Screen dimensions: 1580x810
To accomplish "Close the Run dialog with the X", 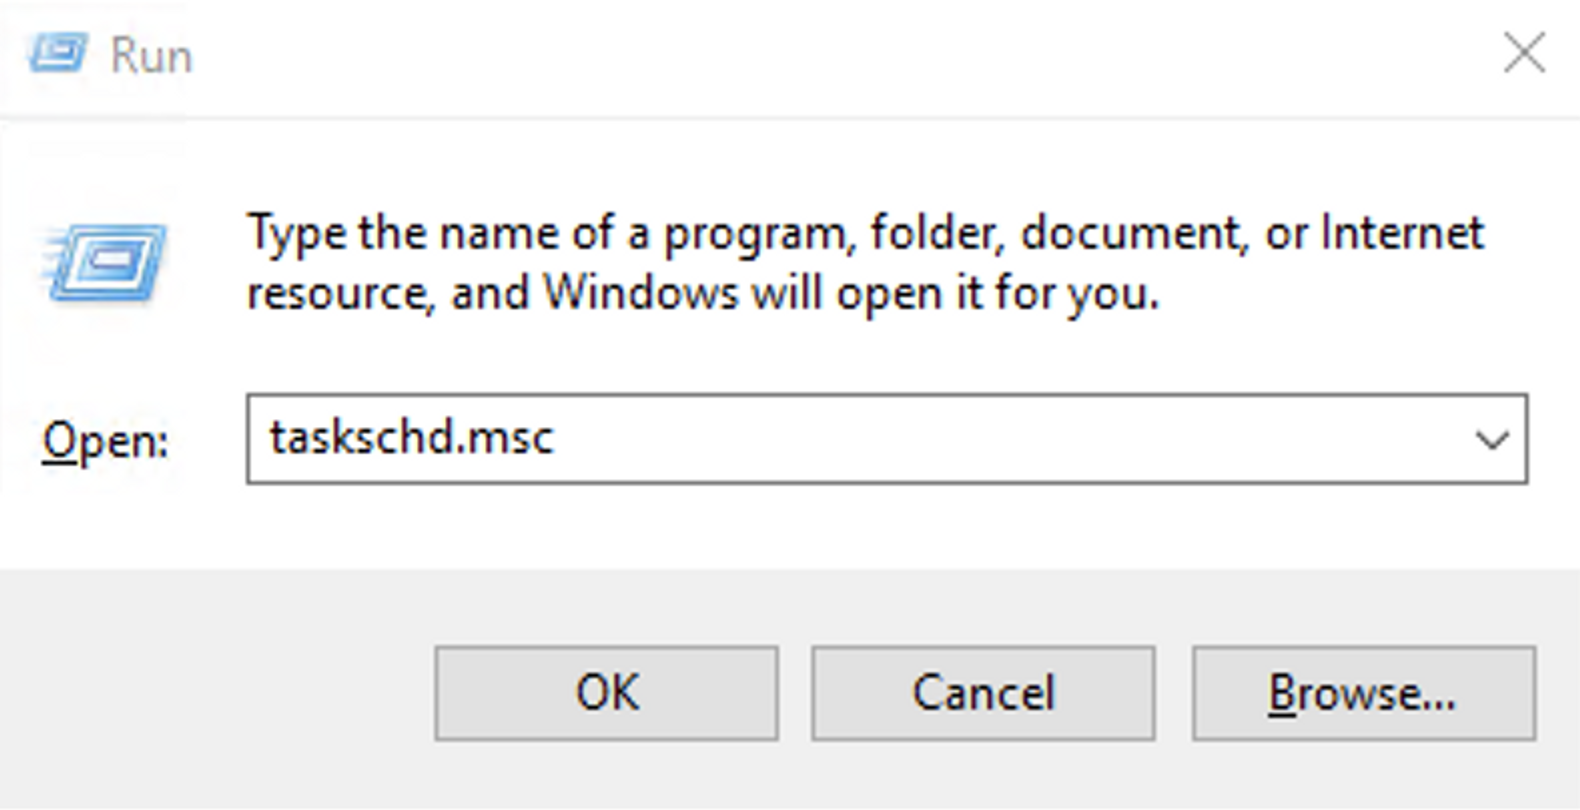I will (x=1524, y=53).
